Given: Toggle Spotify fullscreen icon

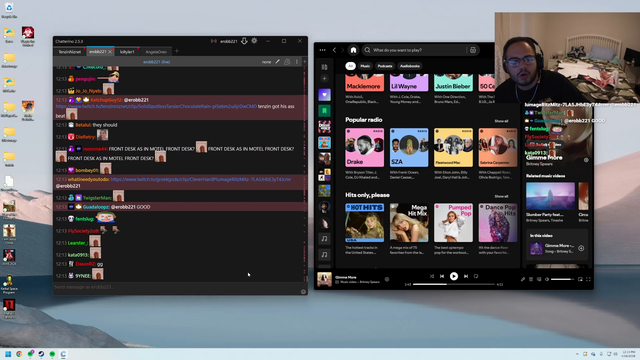Looking at the screenshot, I should pos(588,280).
